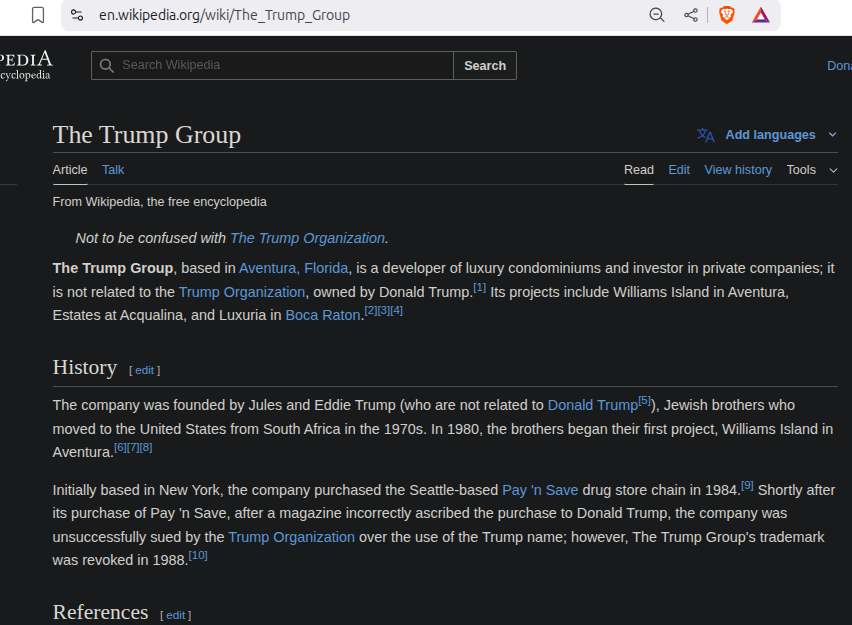
Task: Open the Trump Organization link in the intro paragraph
Action: tap(242, 292)
